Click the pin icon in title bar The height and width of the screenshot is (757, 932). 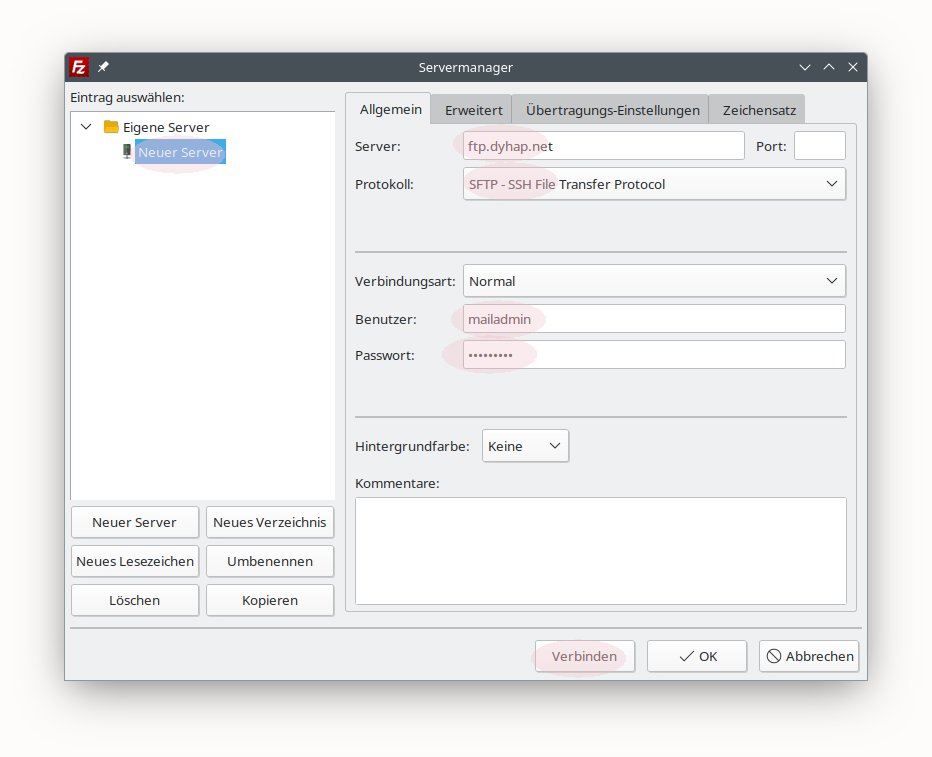[x=104, y=67]
